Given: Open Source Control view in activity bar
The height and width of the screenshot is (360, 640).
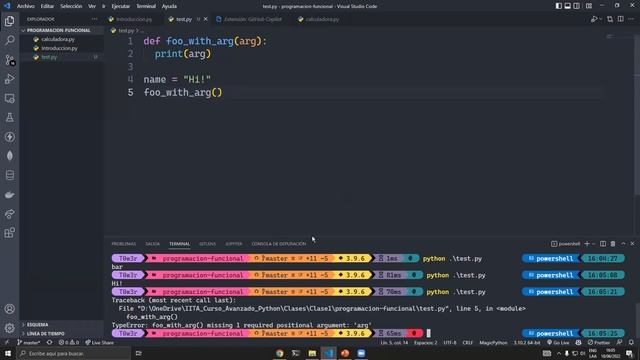Looking at the screenshot, I should [9, 60].
